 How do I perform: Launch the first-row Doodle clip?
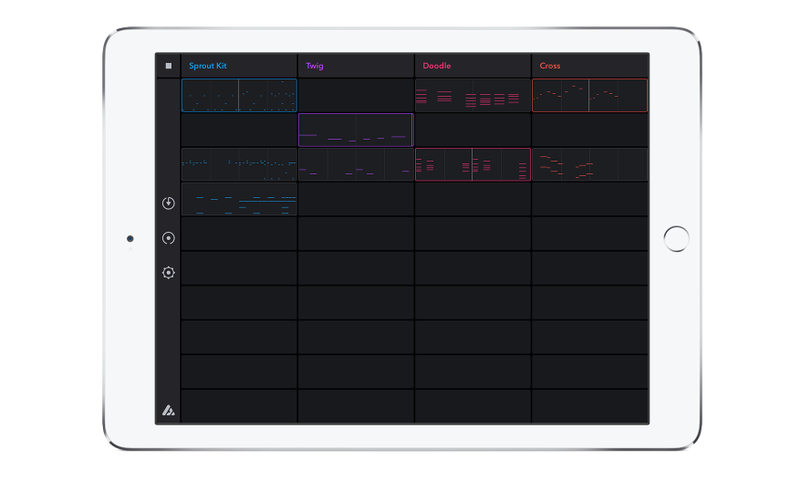pyautogui.click(x=473, y=95)
